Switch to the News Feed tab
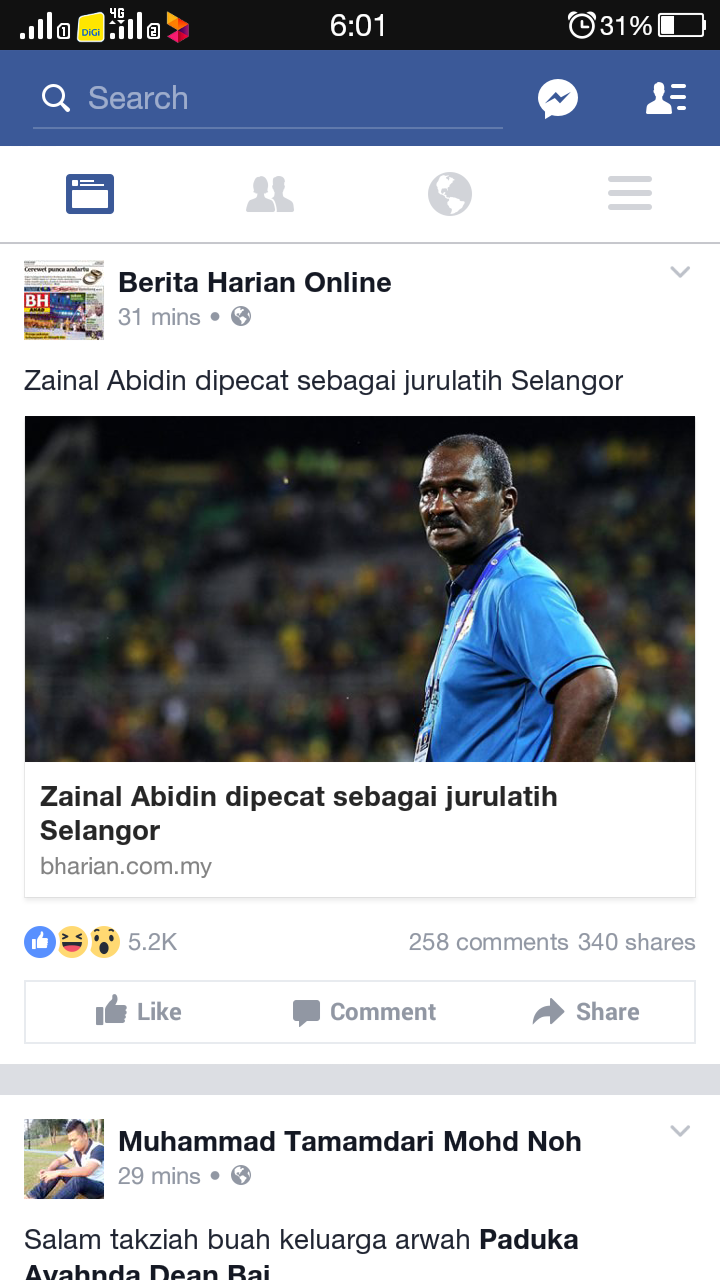The height and width of the screenshot is (1280, 720). 90,194
